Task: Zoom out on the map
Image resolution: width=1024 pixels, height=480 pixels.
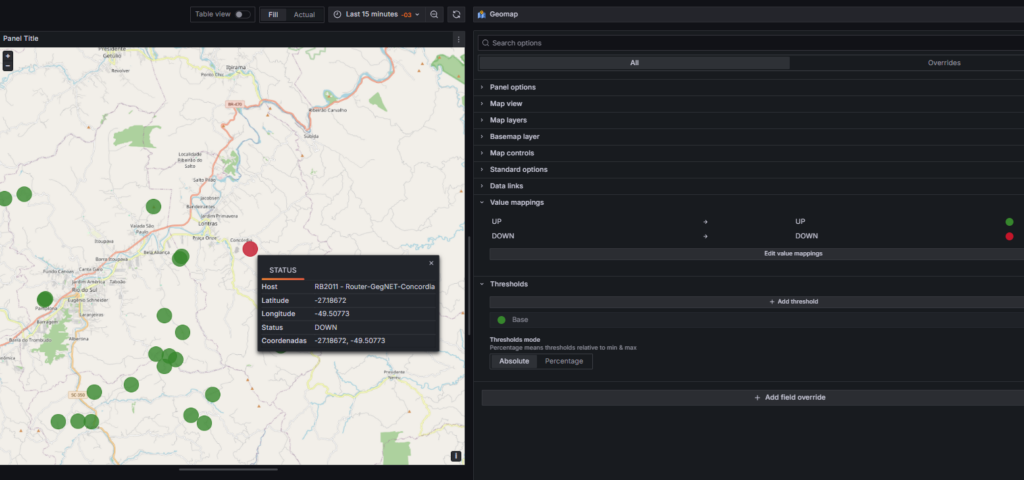Action: click(x=8, y=66)
